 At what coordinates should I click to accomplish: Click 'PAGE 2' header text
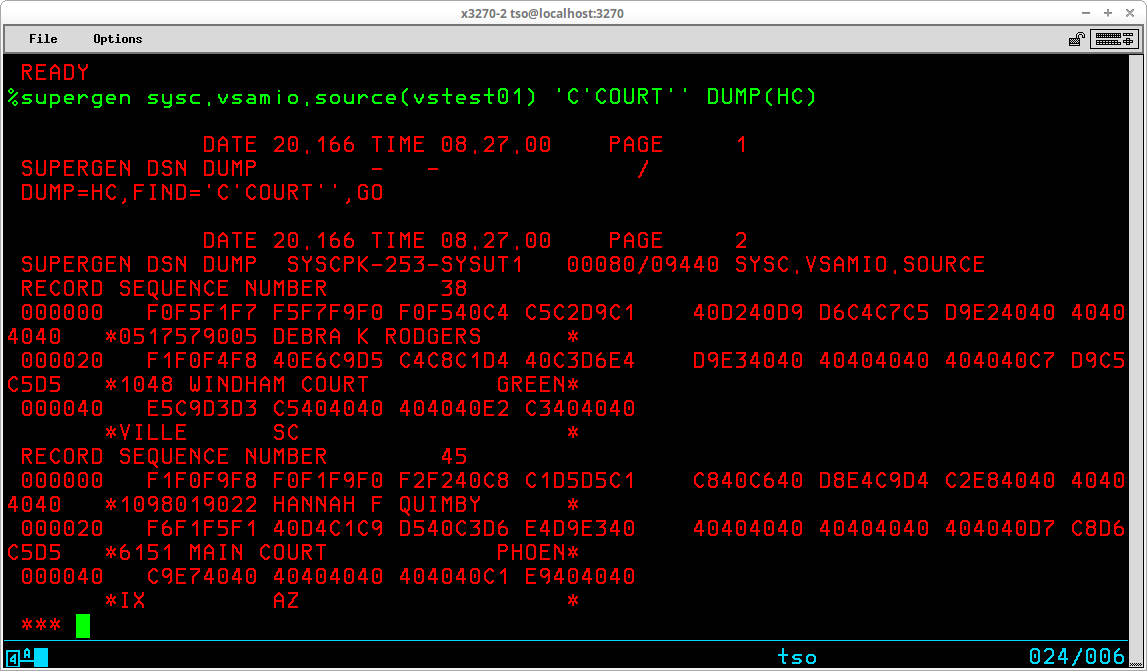tap(677, 240)
